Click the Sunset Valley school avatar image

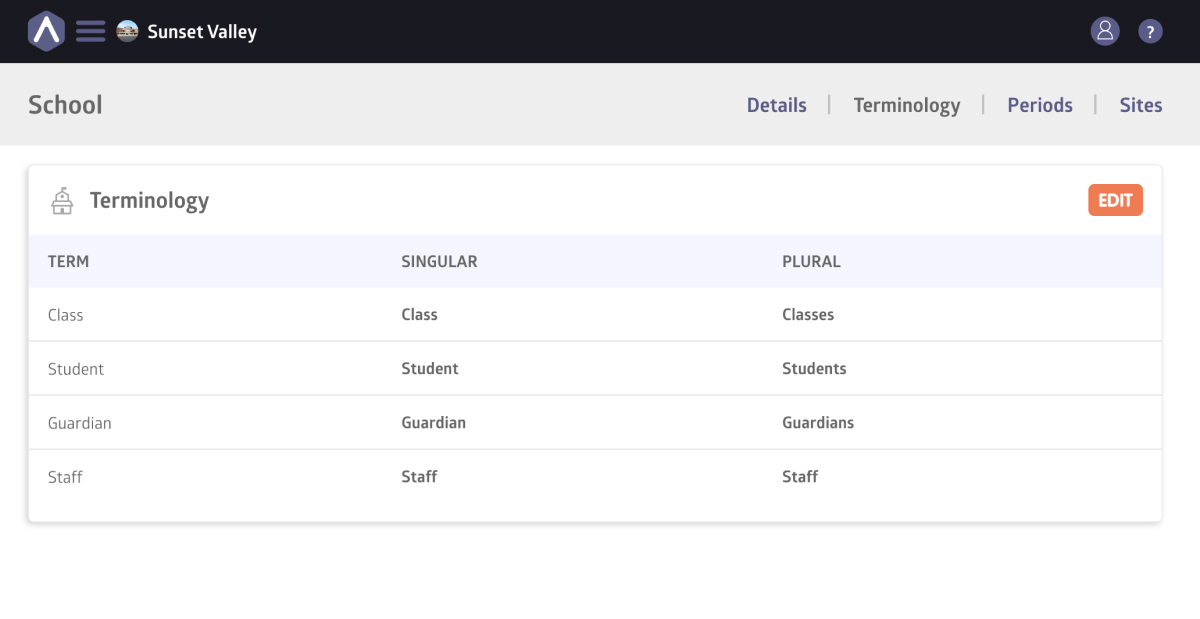[x=127, y=31]
